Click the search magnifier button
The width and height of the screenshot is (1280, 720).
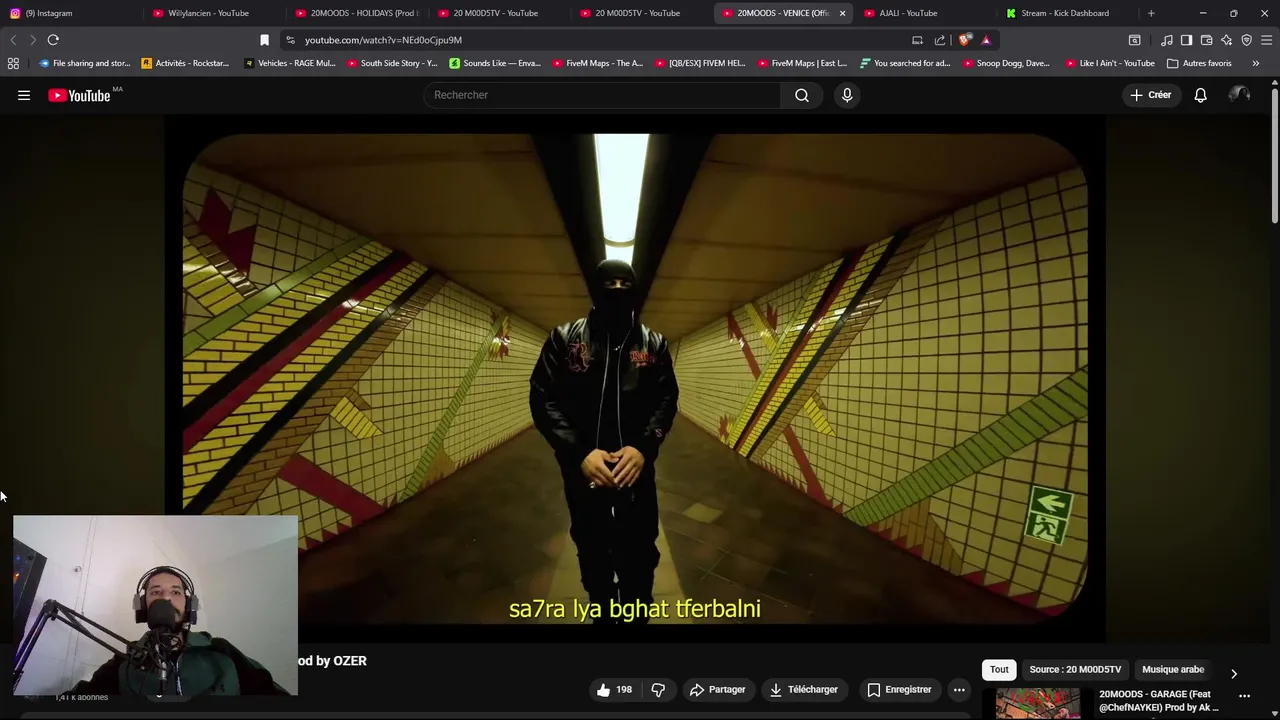click(x=802, y=95)
